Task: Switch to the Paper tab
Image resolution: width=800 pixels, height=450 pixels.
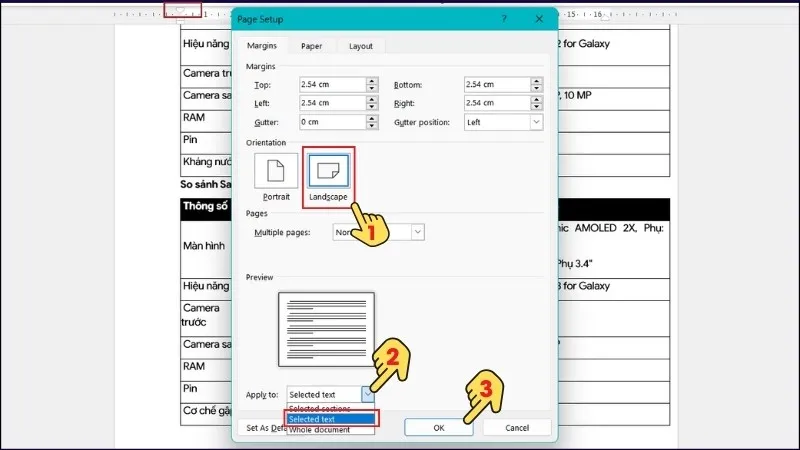Action: coord(311,46)
